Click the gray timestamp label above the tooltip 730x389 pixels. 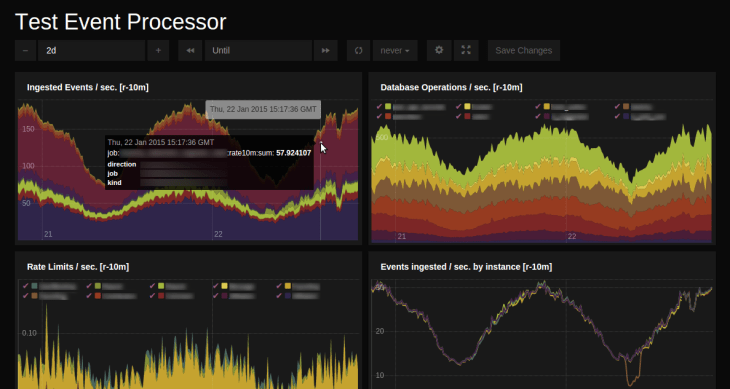[x=263, y=109]
